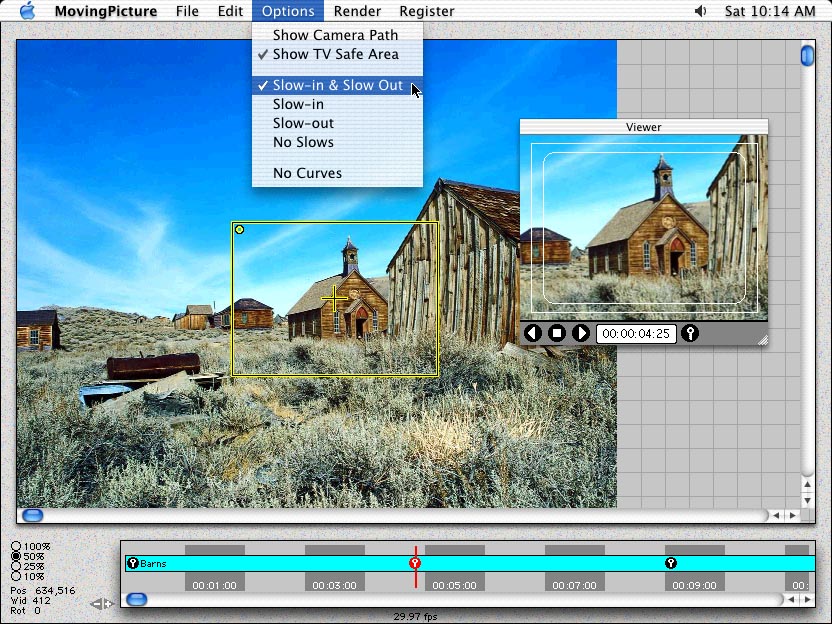
Task: Select the 10% zoom radio button
Action: (x=15, y=576)
